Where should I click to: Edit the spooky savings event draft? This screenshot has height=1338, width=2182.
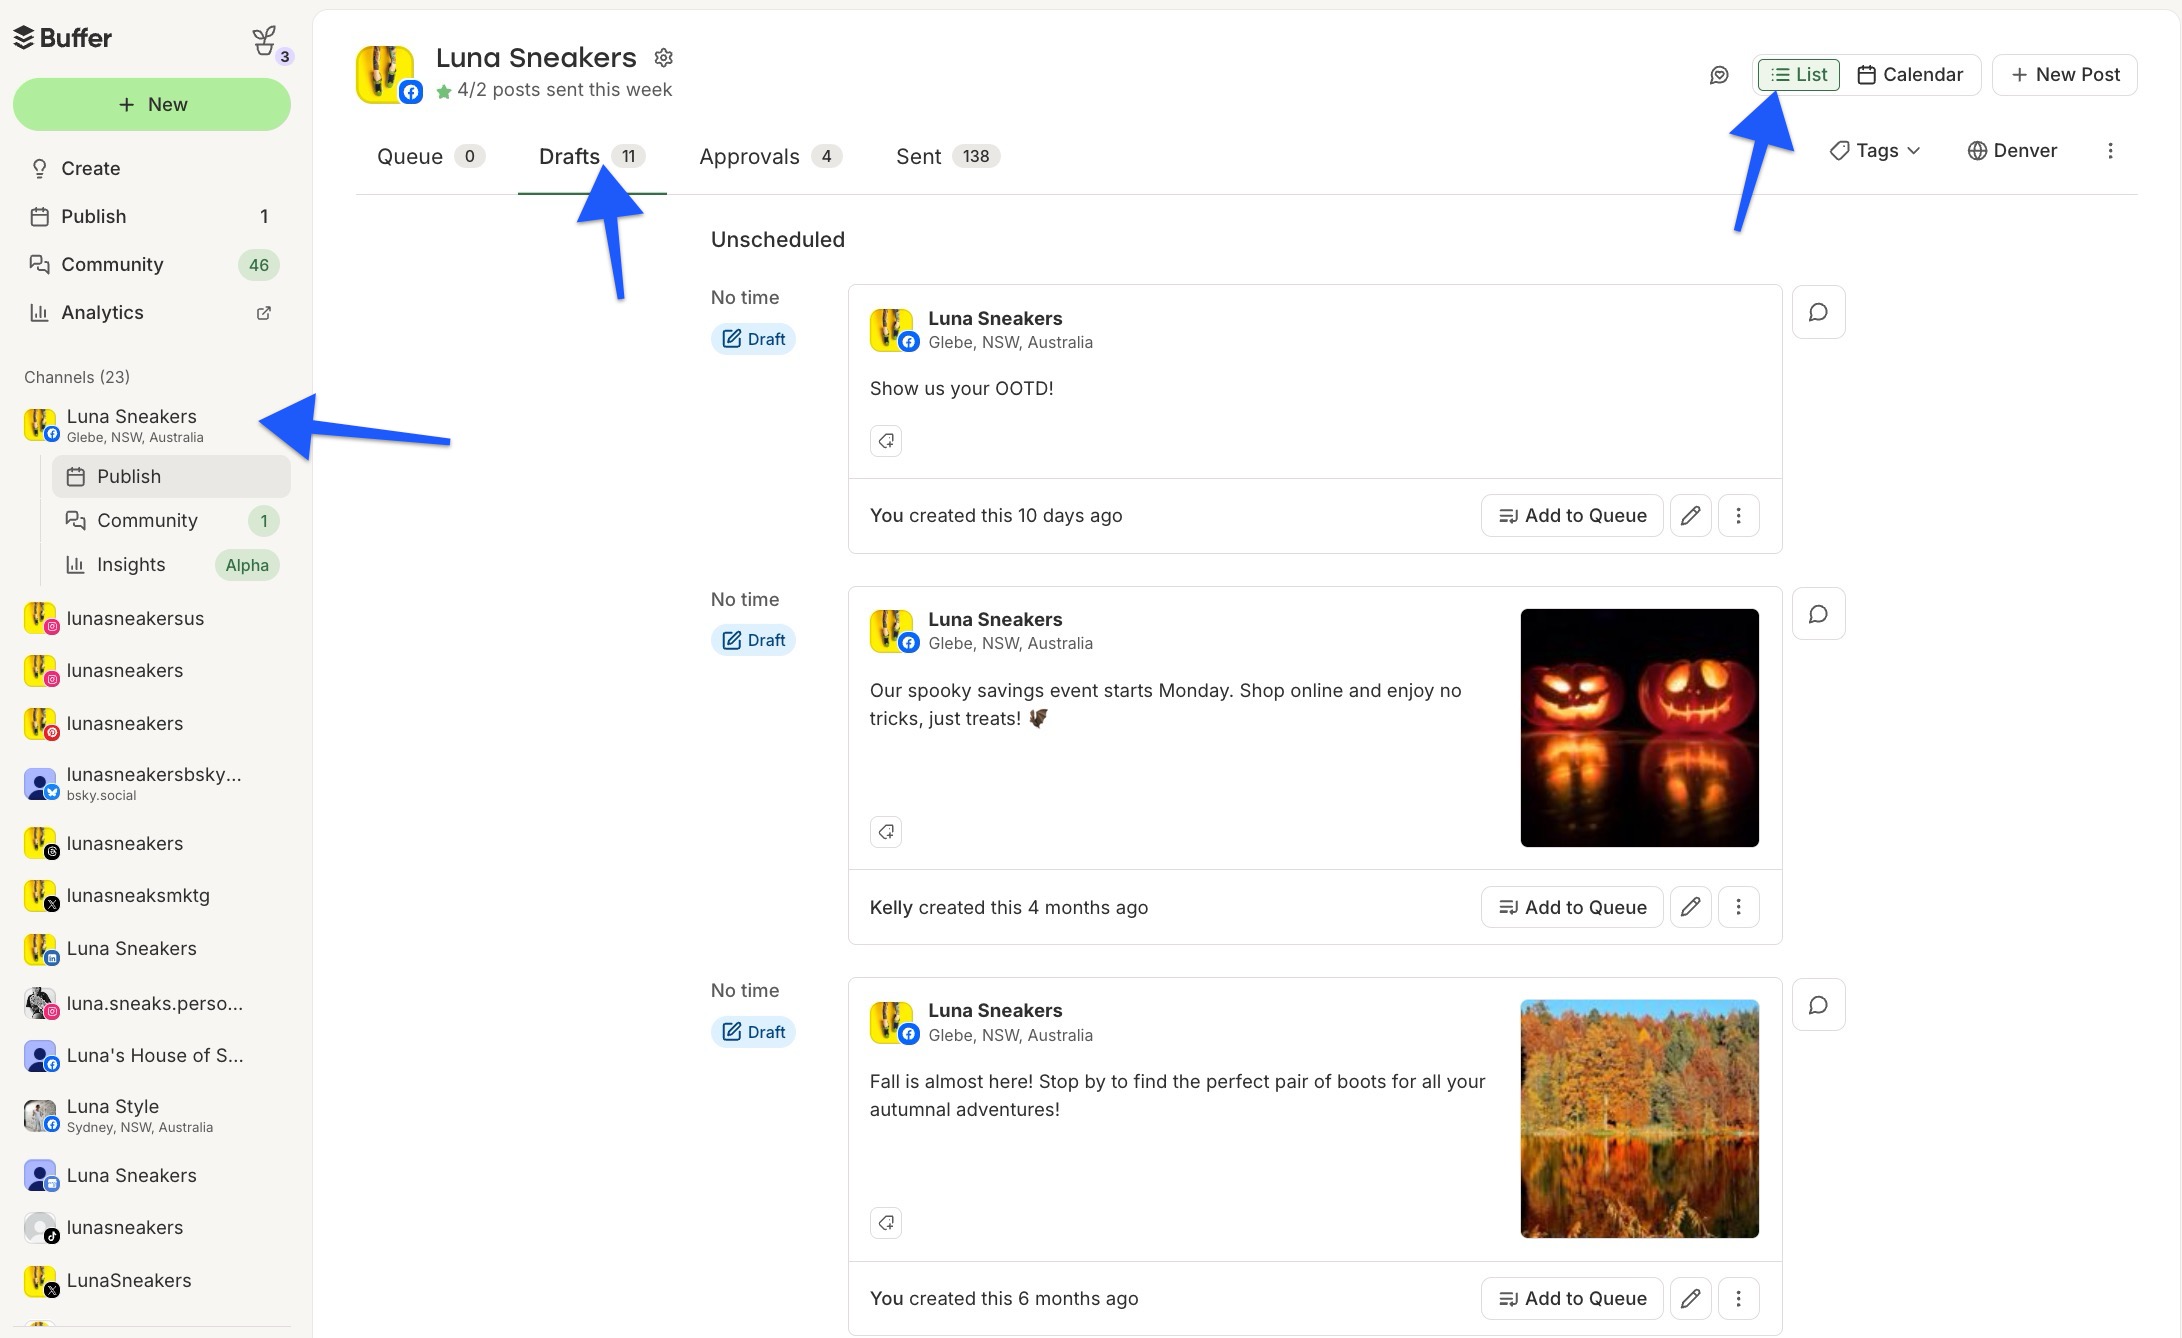pos(1690,907)
